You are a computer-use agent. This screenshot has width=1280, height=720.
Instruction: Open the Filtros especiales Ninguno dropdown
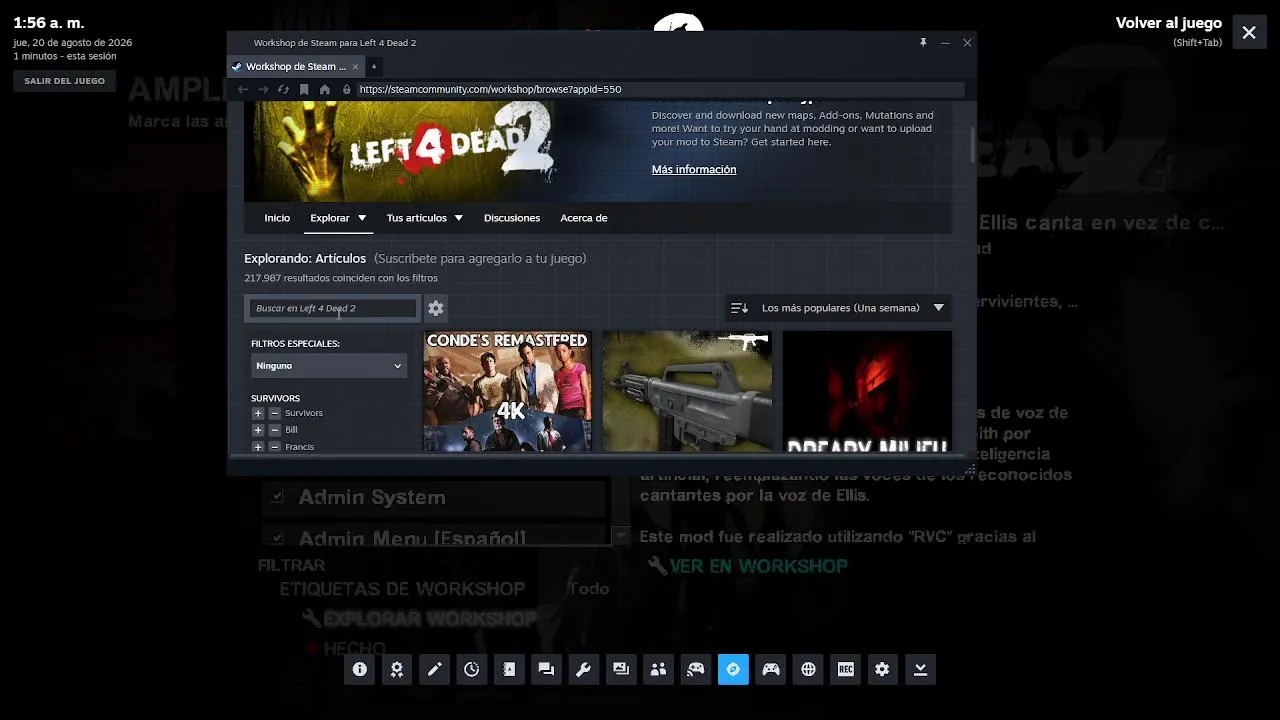pos(328,366)
